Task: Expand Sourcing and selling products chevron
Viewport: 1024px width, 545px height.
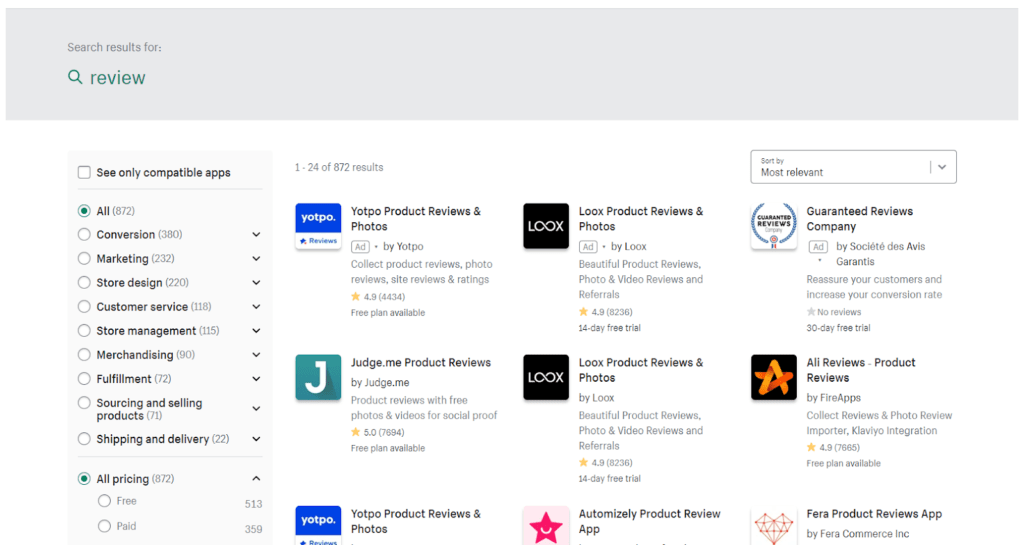Action: pos(256,409)
